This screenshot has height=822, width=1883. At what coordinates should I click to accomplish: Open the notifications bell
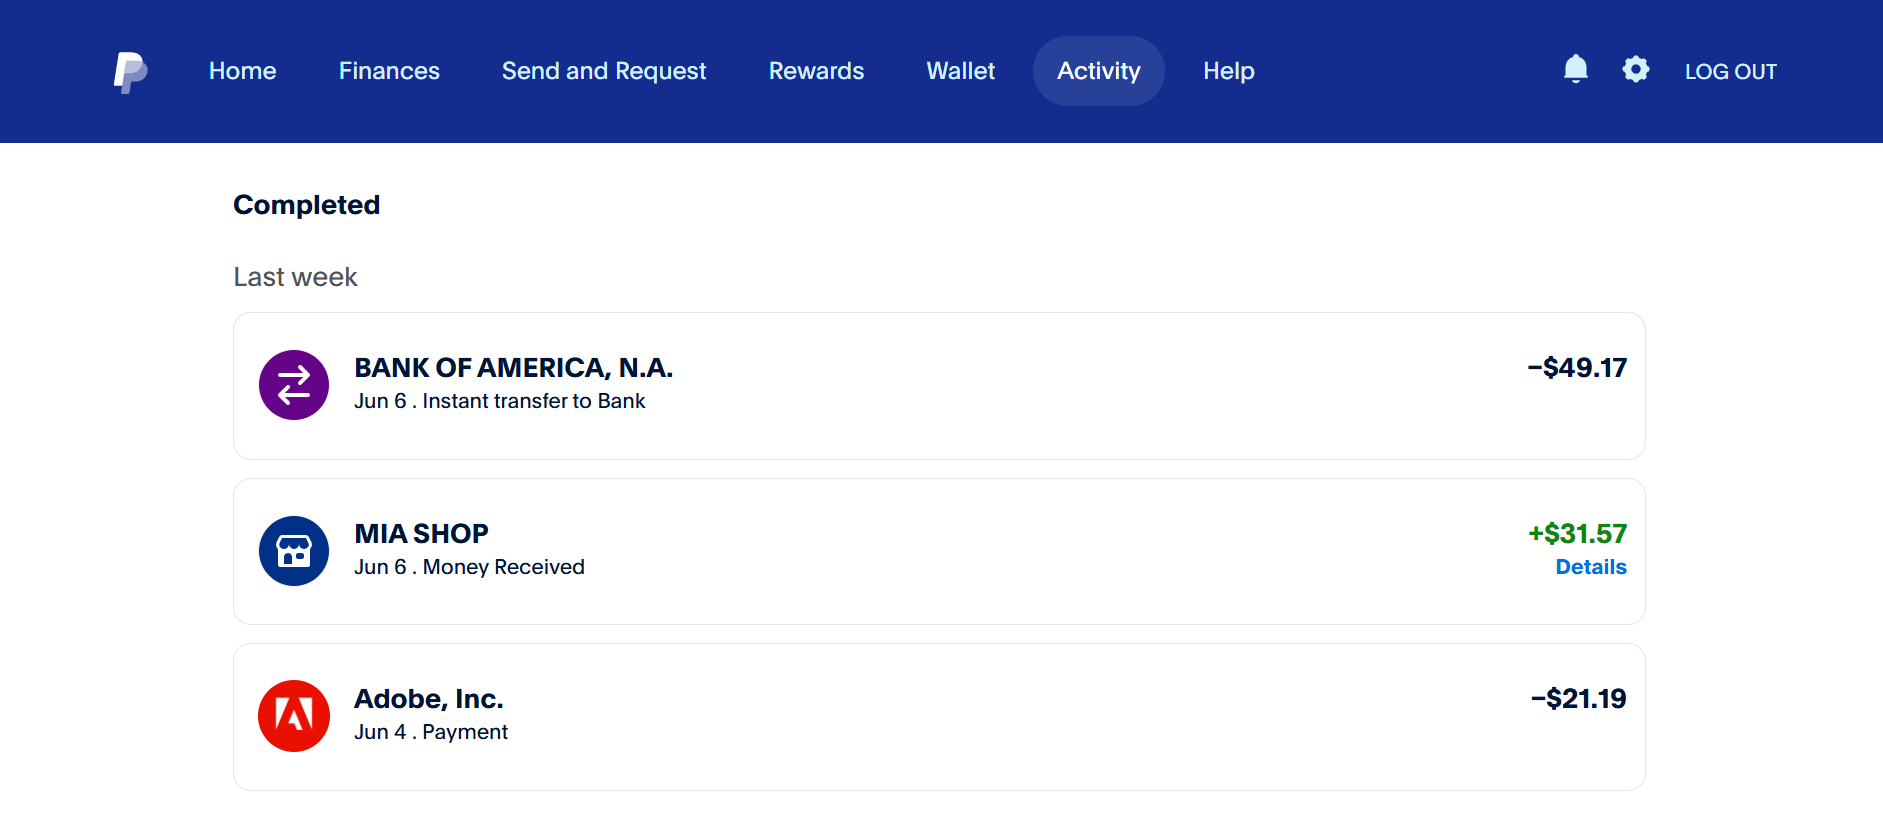coord(1575,69)
